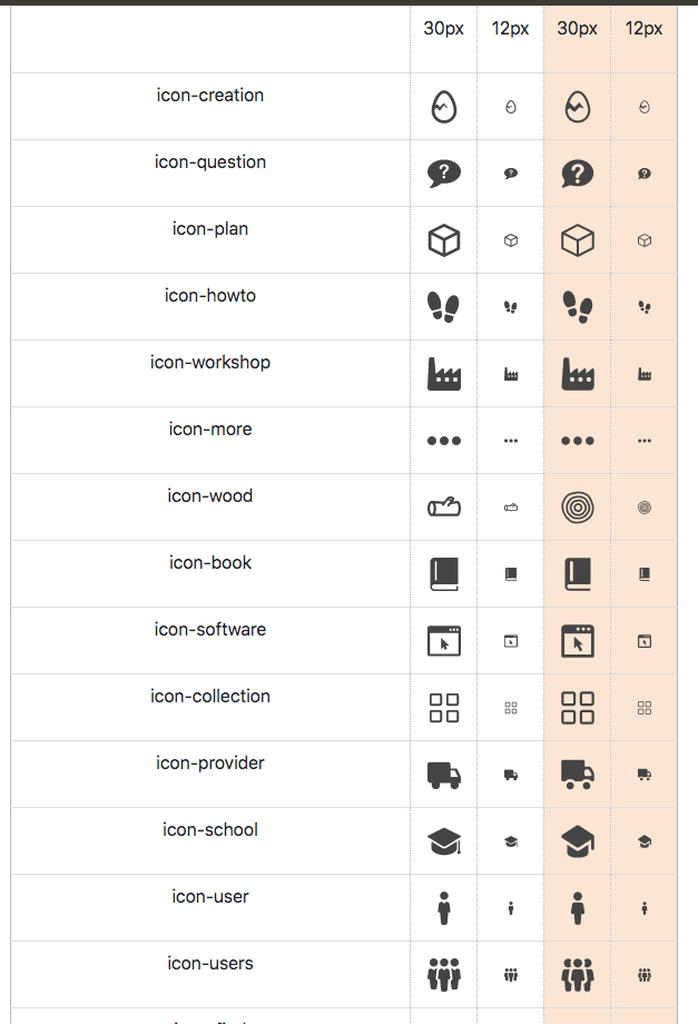The height and width of the screenshot is (1024, 698).
Task: Click the wooden log icon for icon-wood
Action: click(444, 507)
